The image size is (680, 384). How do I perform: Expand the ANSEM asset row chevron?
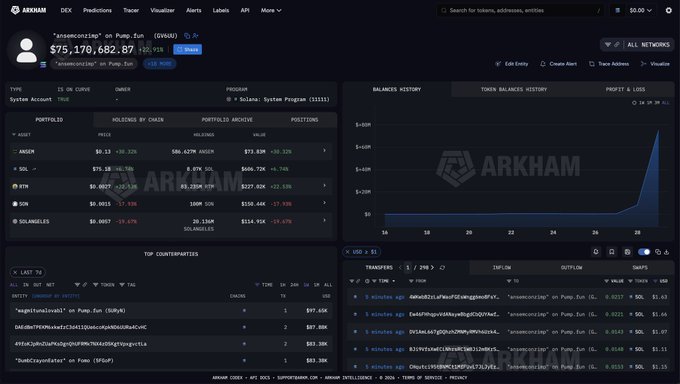[x=324, y=151]
